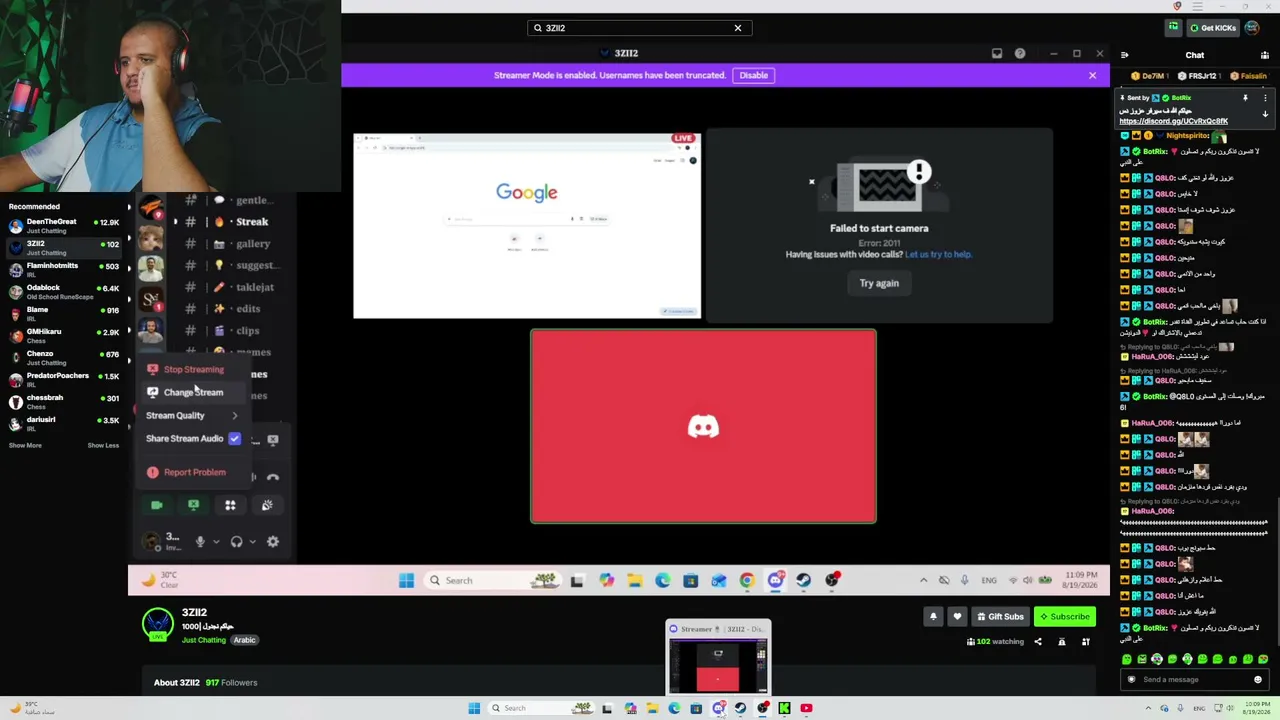Dismiss the Streamer Mode banner

[1092, 75]
